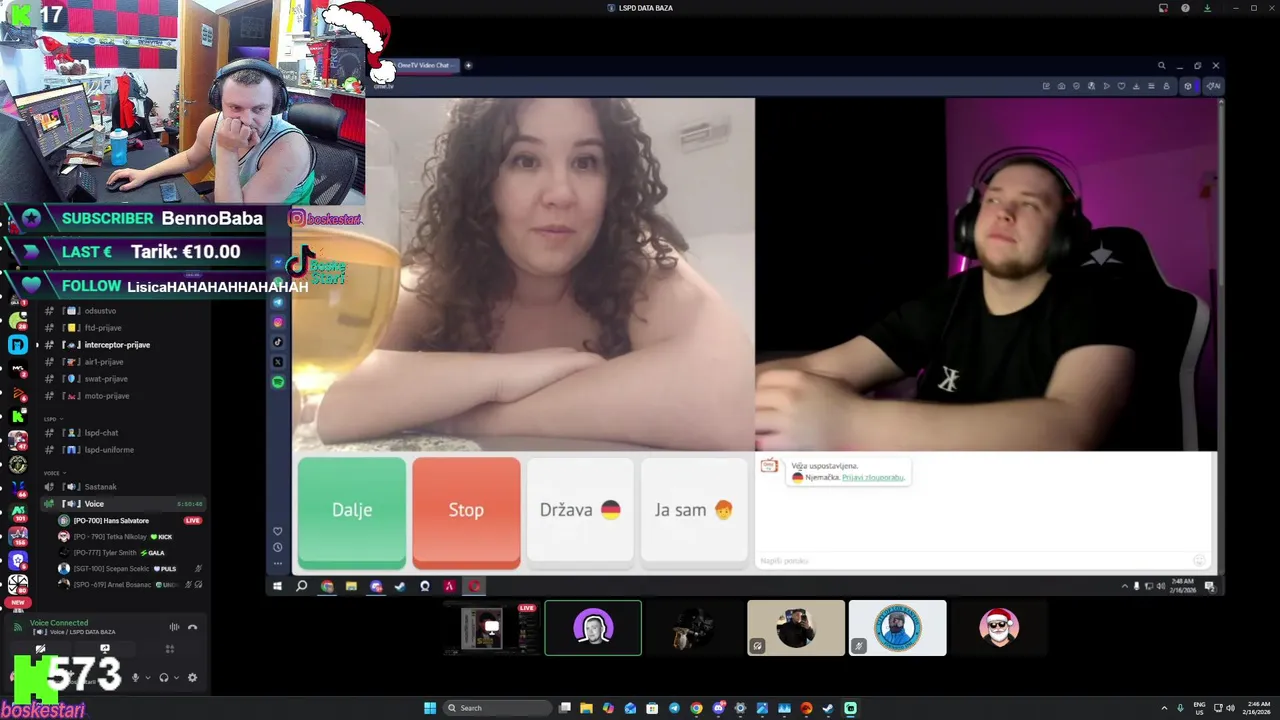
Task: Open File Explorer on the Windows taskbar
Action: [x=586, y=708]
